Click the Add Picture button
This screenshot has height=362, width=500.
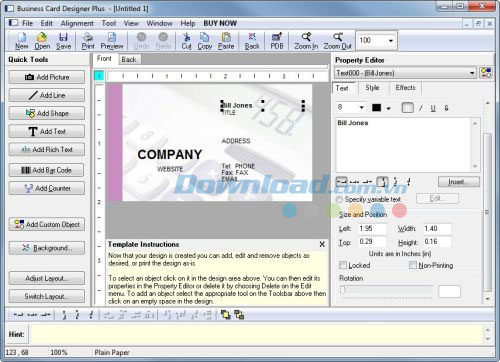(47, 77)
